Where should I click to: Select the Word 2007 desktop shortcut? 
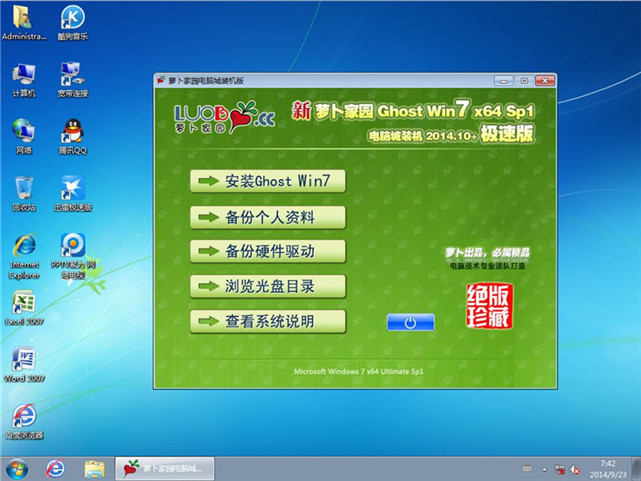(24, 365)
